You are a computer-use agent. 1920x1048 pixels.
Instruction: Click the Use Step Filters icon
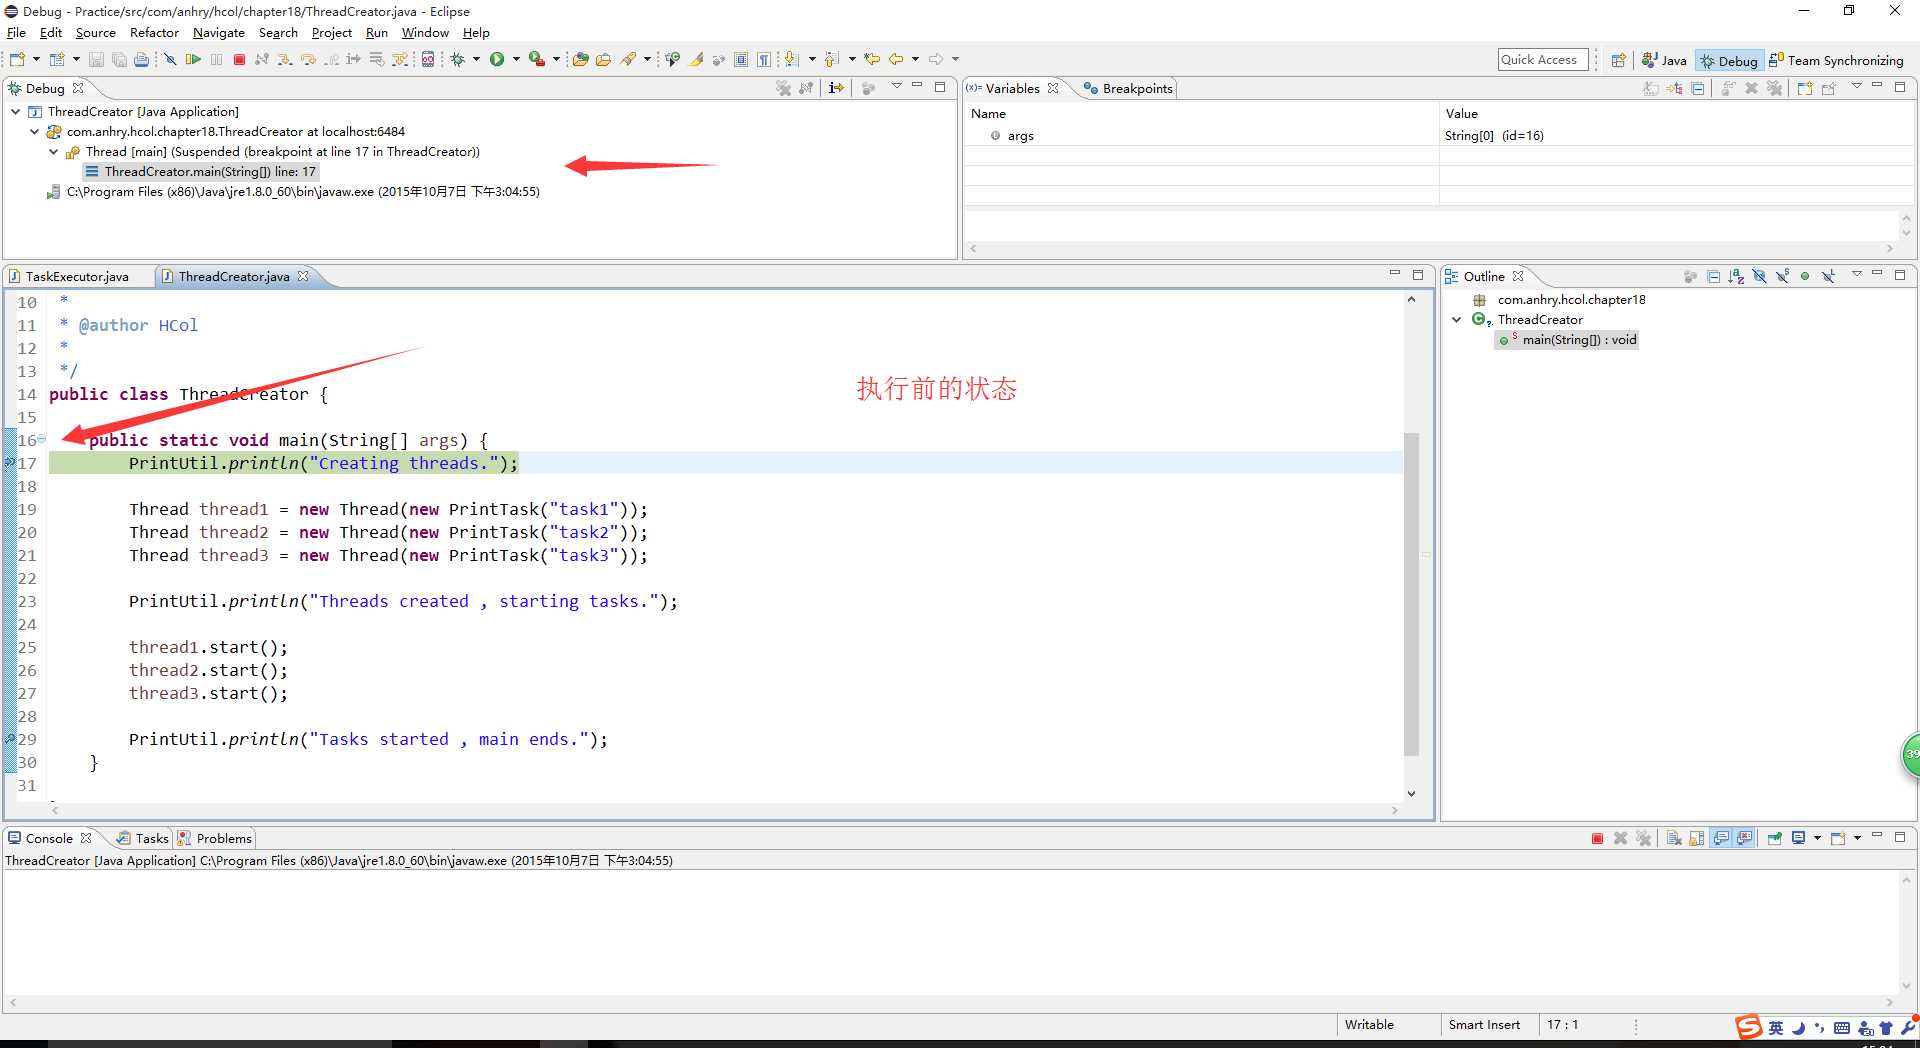pyautogui.click(x=399, y=59)
